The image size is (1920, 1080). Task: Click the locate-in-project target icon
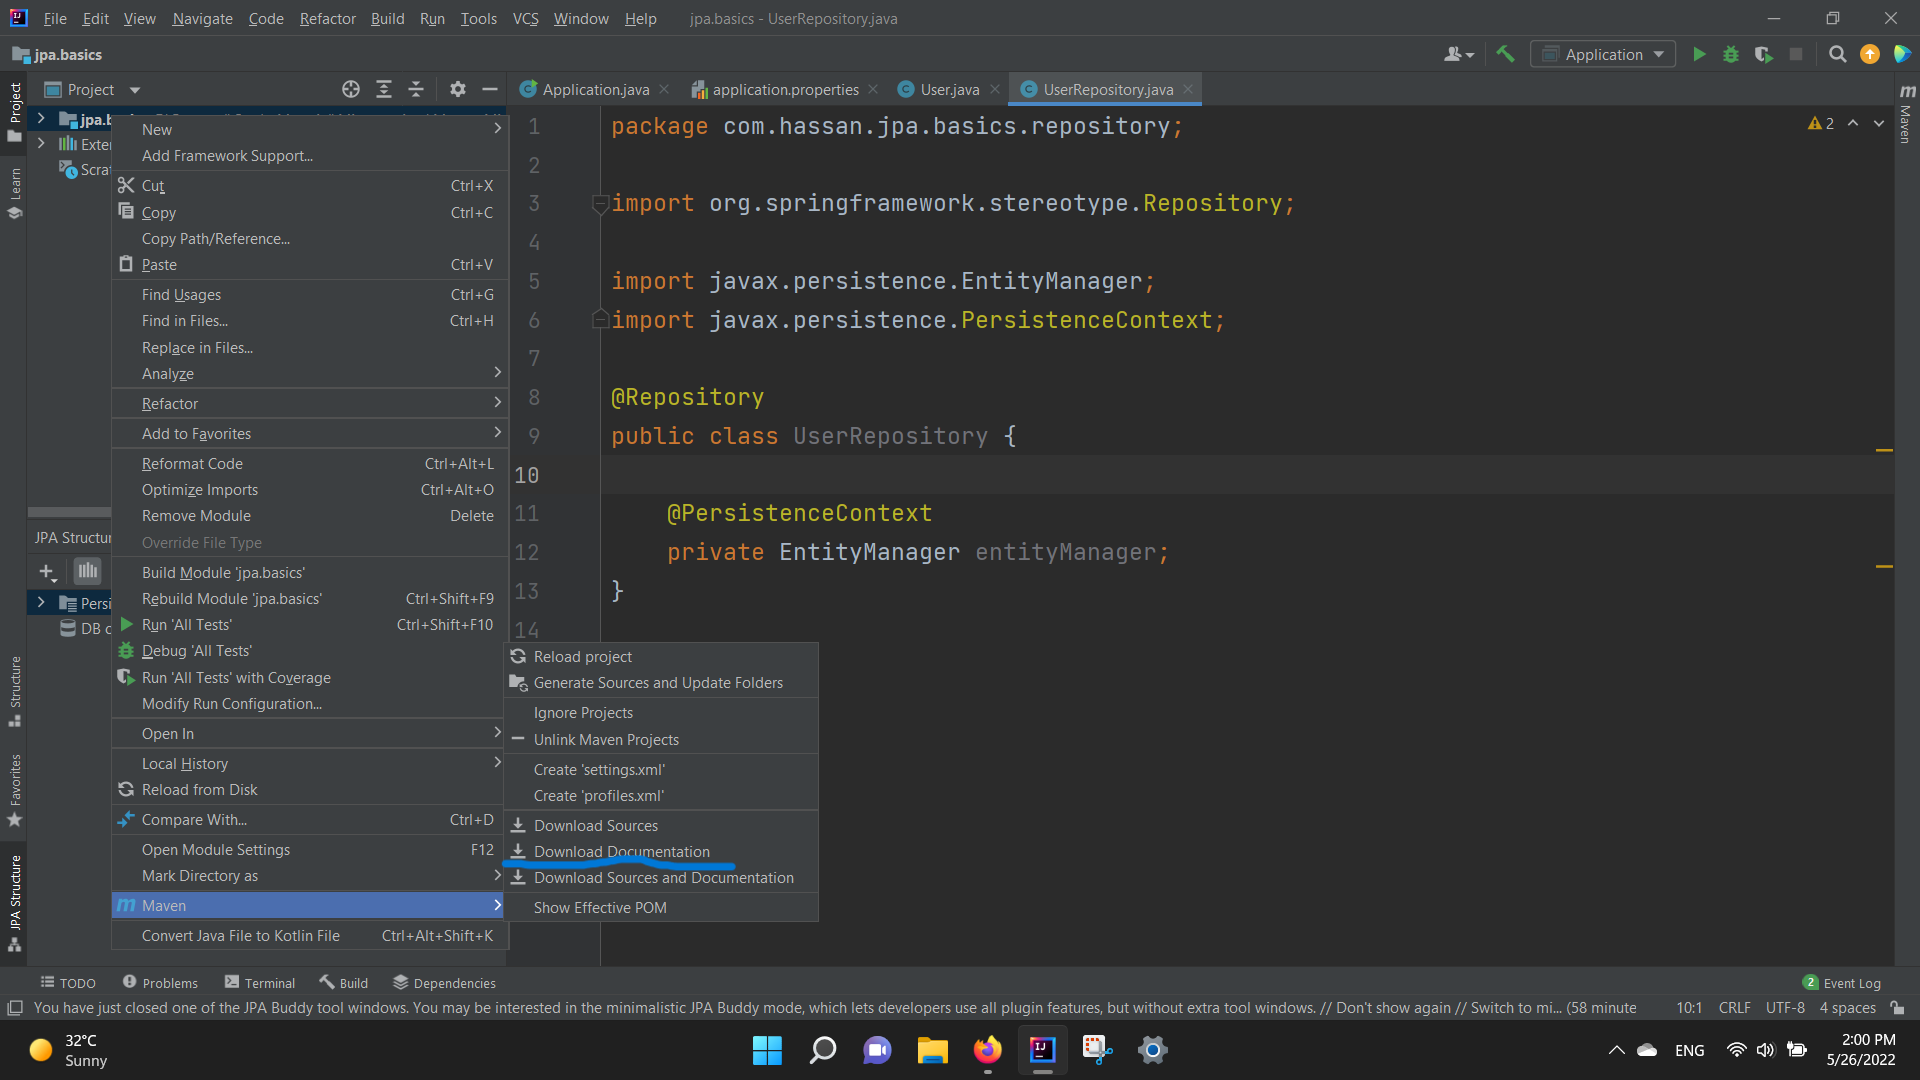351,90
